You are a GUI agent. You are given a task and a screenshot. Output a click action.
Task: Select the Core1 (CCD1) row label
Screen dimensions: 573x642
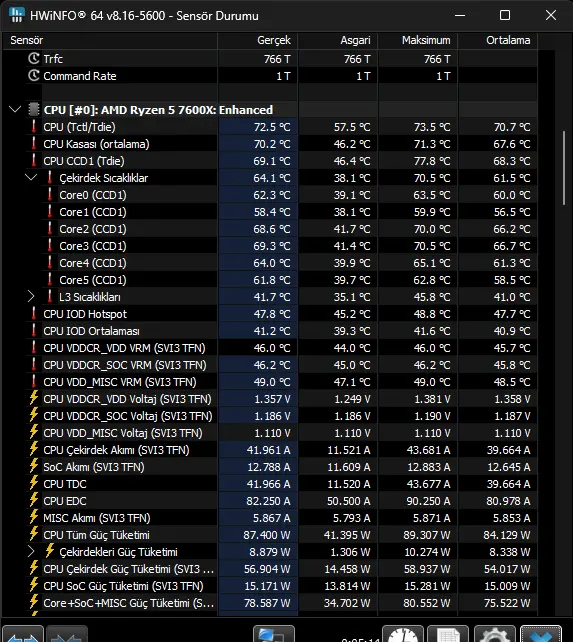[93, 212]
